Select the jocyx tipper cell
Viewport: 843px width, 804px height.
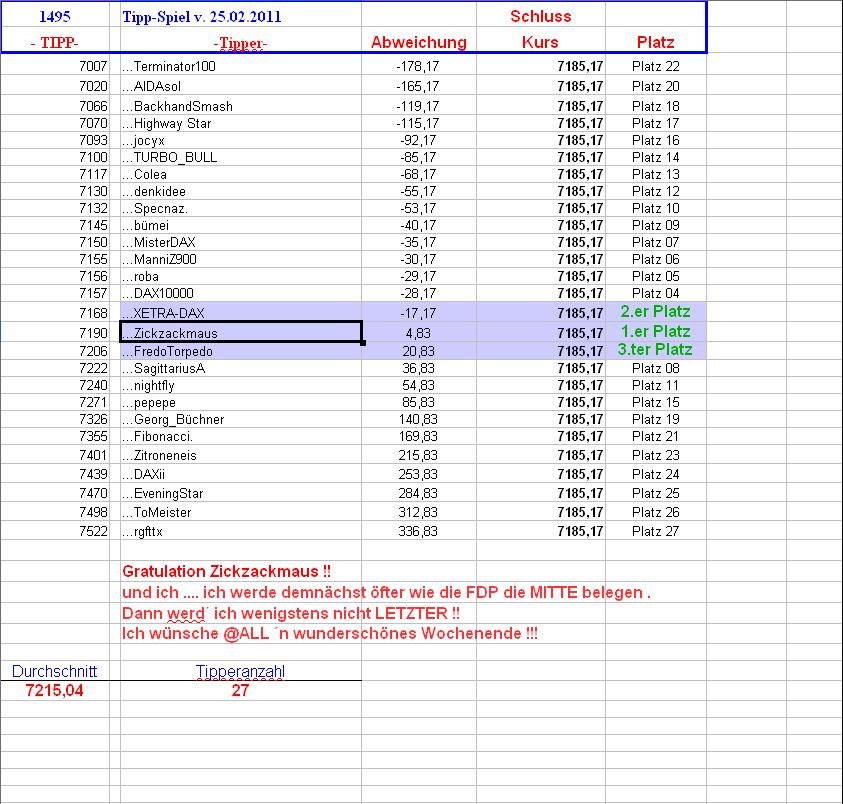click(240, 140)
